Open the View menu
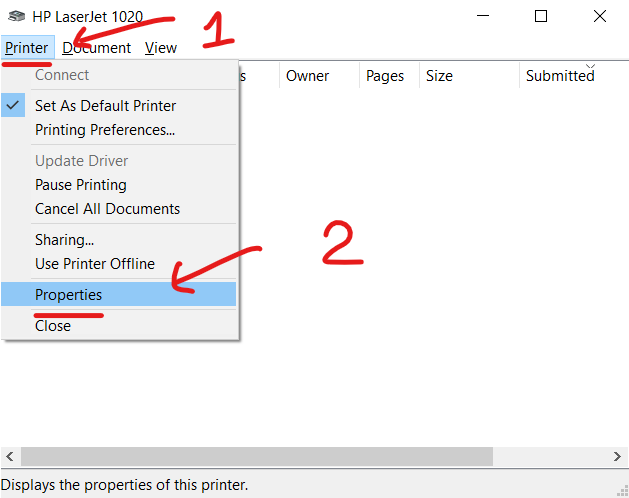629x498 pixels. [160, 47]
